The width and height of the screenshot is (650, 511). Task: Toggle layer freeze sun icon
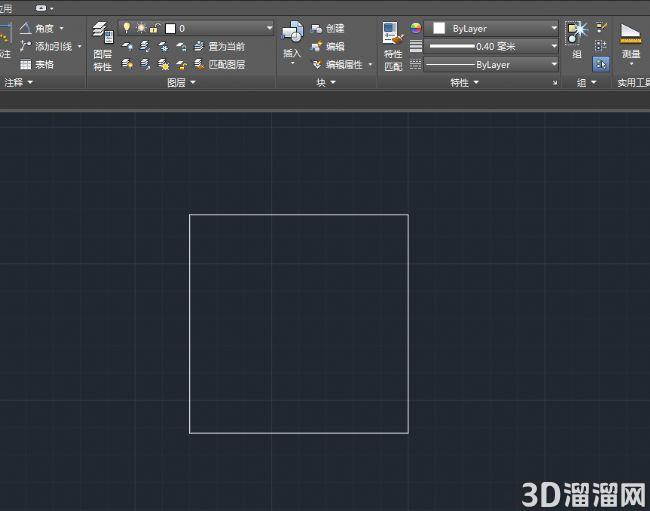pyautogui.click(x=141, y=28)
